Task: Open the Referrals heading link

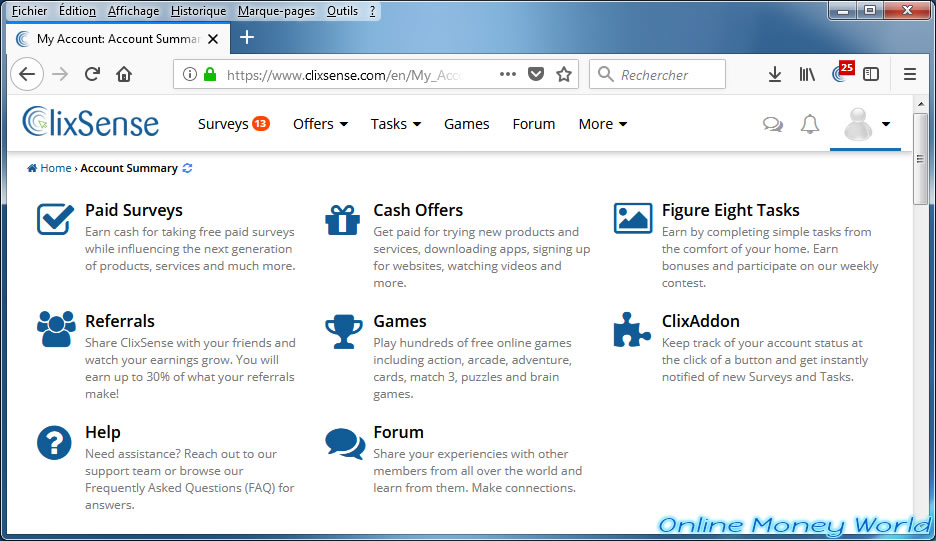Action: click(x=119, y=321)
